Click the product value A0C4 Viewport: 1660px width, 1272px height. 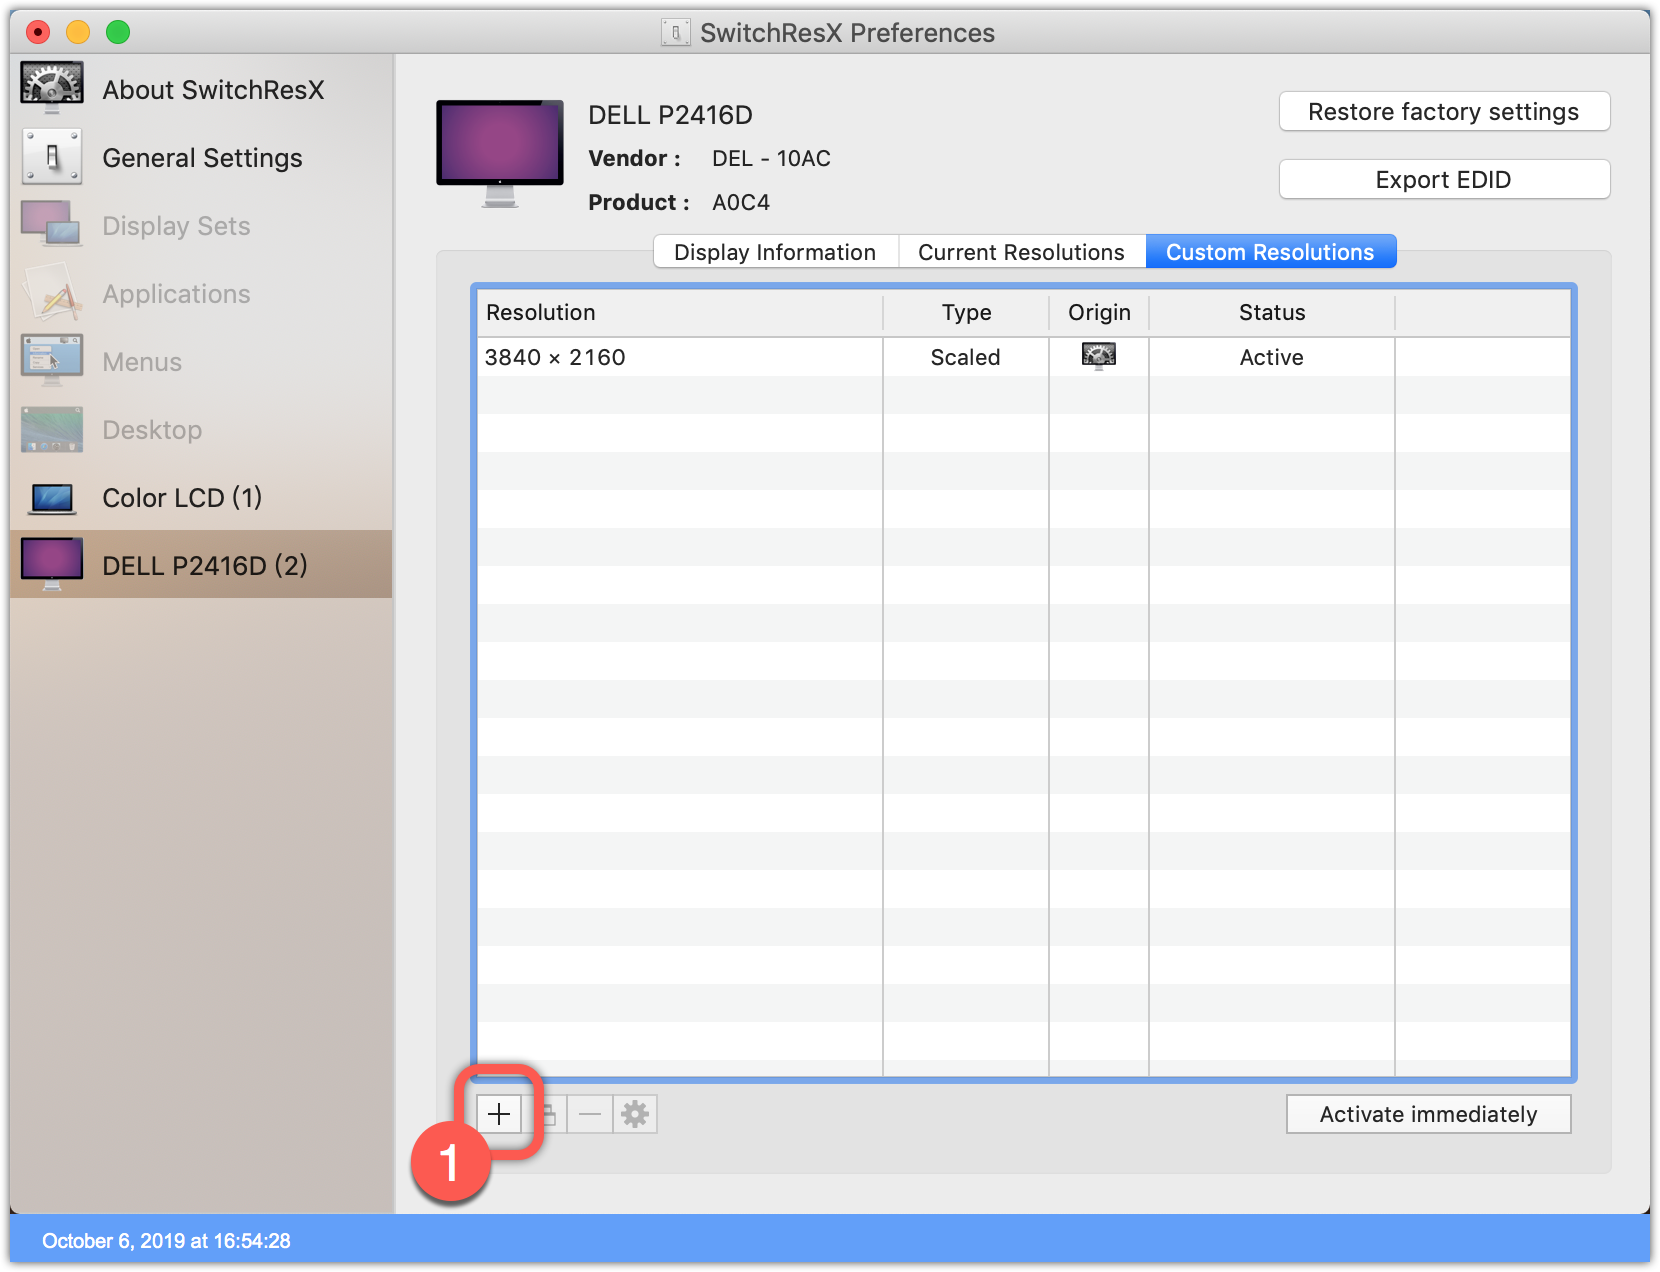(x=741, y=202)
